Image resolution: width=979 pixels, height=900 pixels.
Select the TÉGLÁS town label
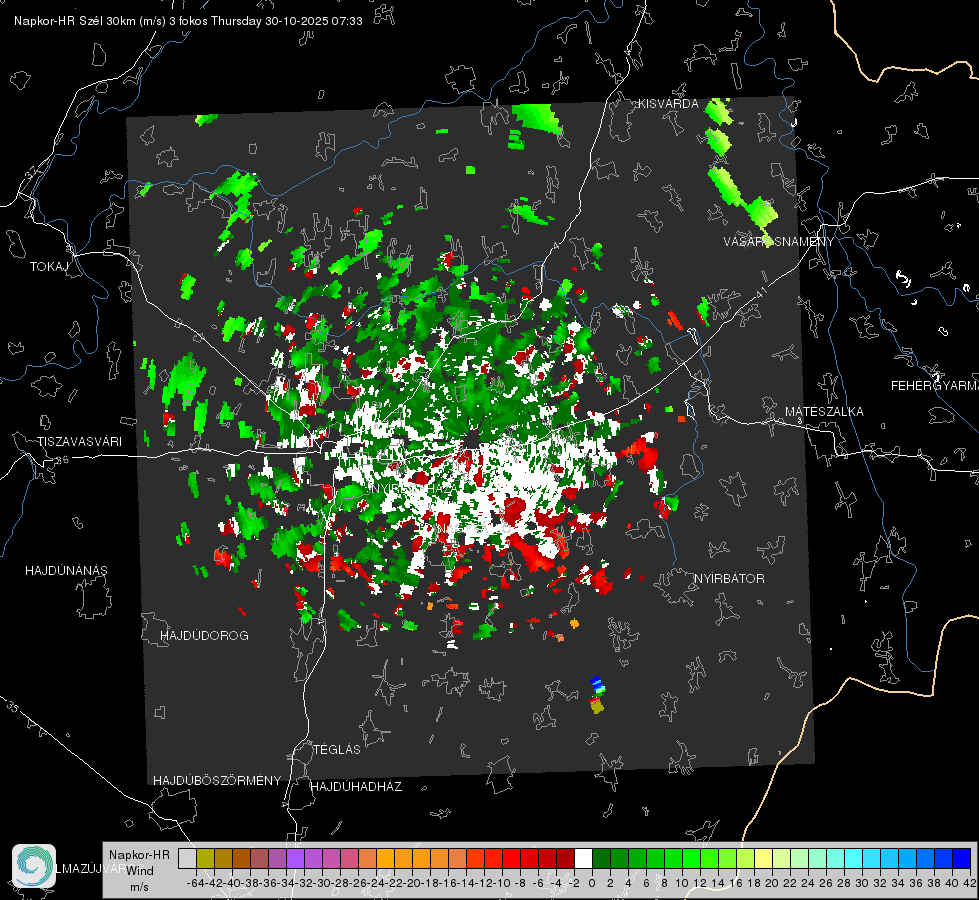click(x=337, y=749)
